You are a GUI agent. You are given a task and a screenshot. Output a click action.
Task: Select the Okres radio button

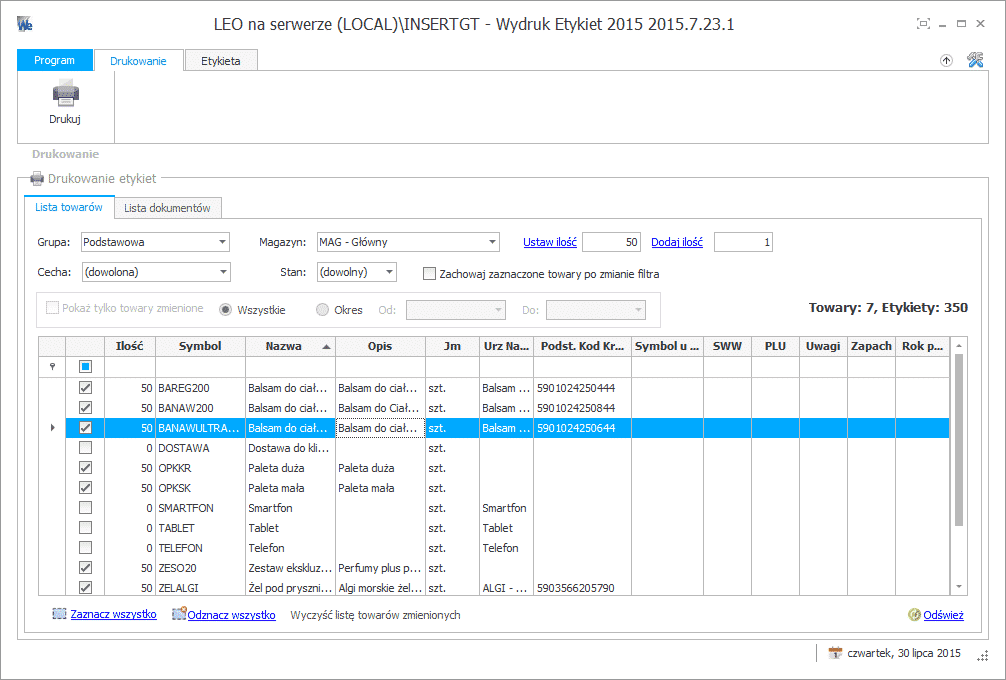322,310
